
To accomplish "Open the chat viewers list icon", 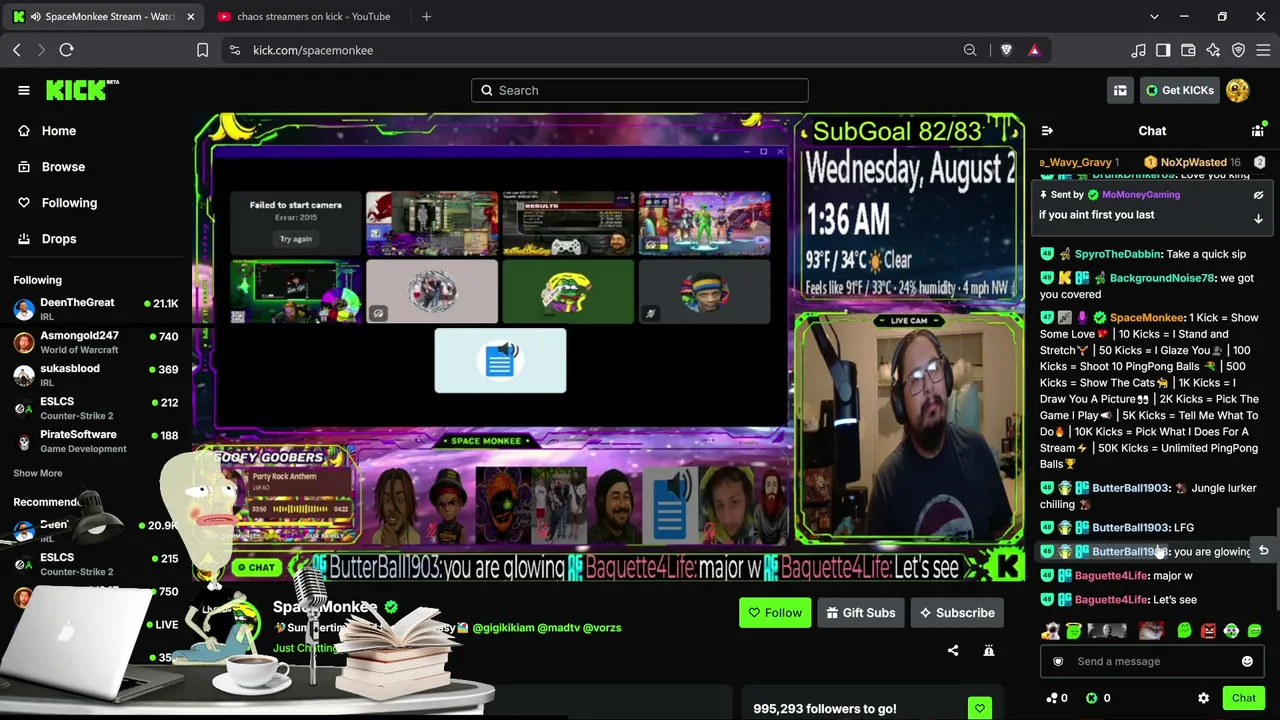I will pyautogui.click(x=1258, y=131).
